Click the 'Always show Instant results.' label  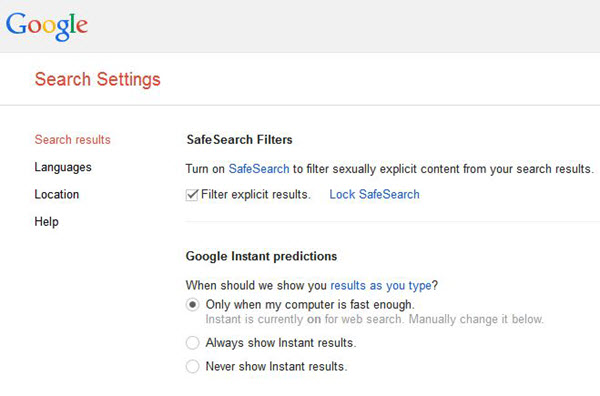coord(281,343)
